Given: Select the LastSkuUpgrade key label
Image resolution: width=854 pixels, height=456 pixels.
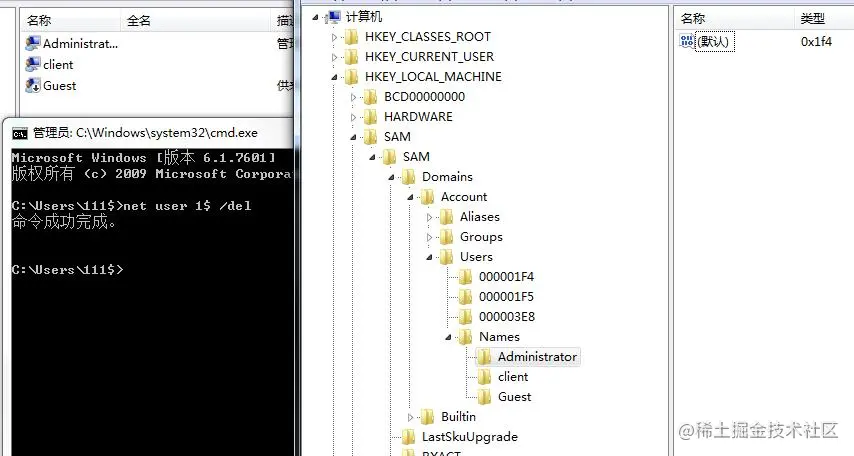Looking at the screenshot, I should (x=470, y=437).
